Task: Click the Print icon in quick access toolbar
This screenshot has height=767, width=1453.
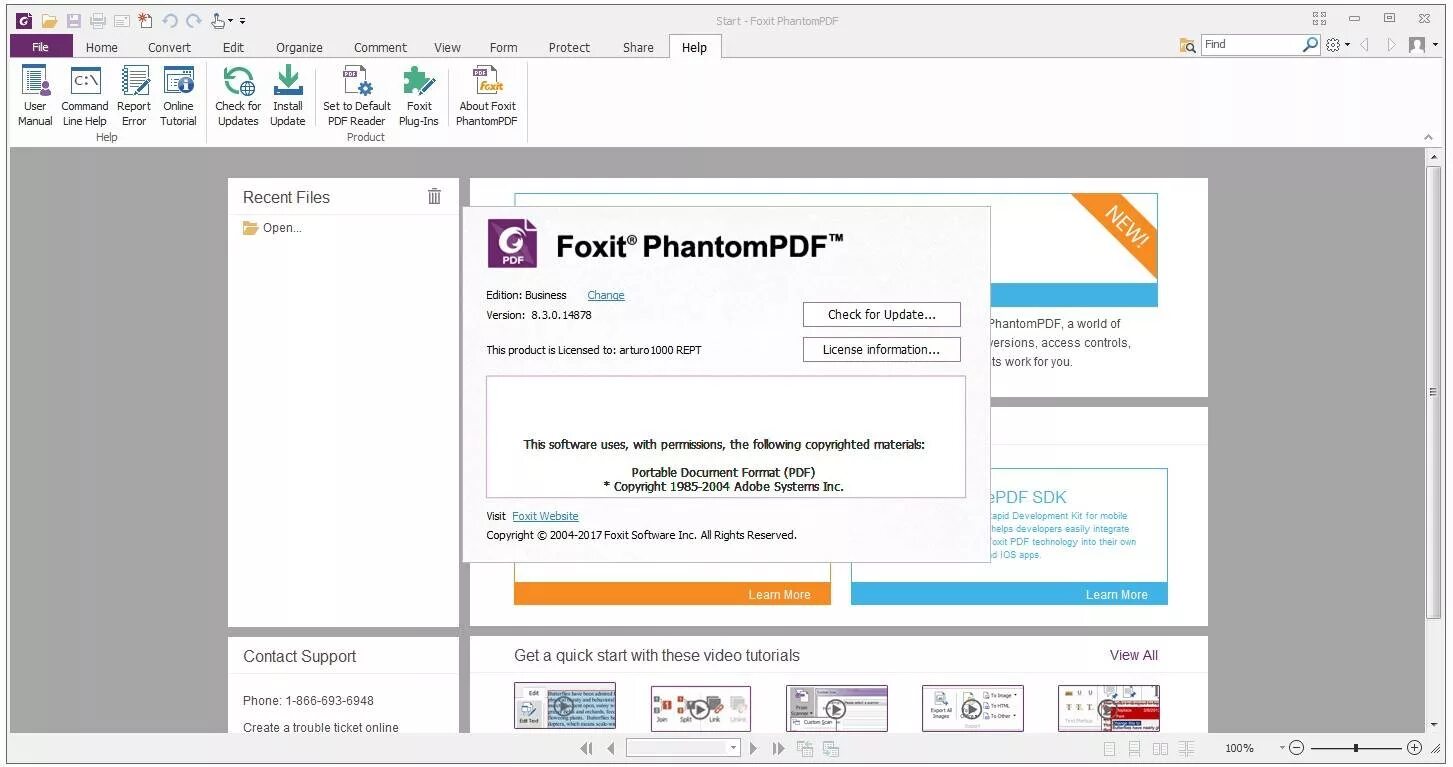Action: 98,20
